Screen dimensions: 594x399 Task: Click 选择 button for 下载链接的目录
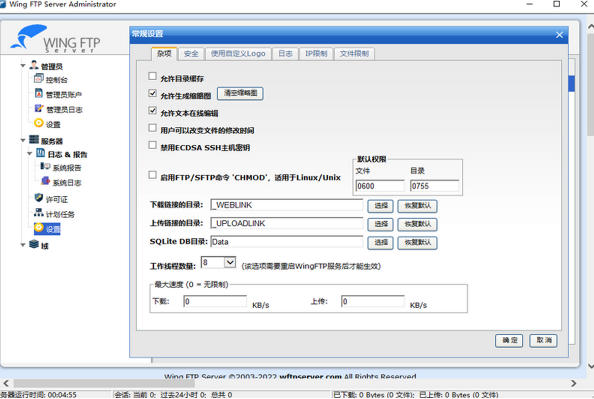[380, 206]
